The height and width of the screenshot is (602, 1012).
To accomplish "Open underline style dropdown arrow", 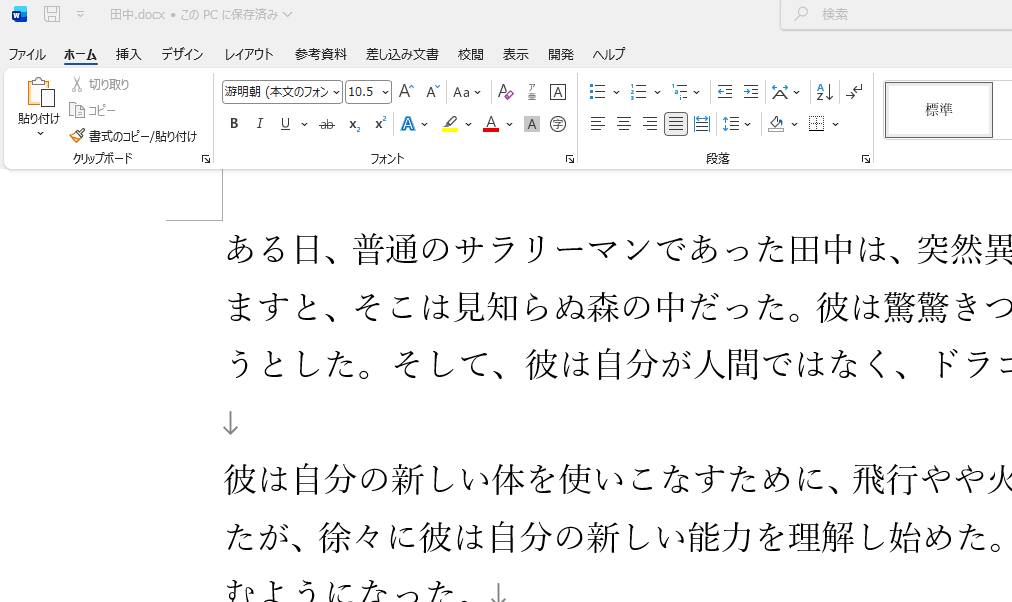I will [x=304, y=124].
